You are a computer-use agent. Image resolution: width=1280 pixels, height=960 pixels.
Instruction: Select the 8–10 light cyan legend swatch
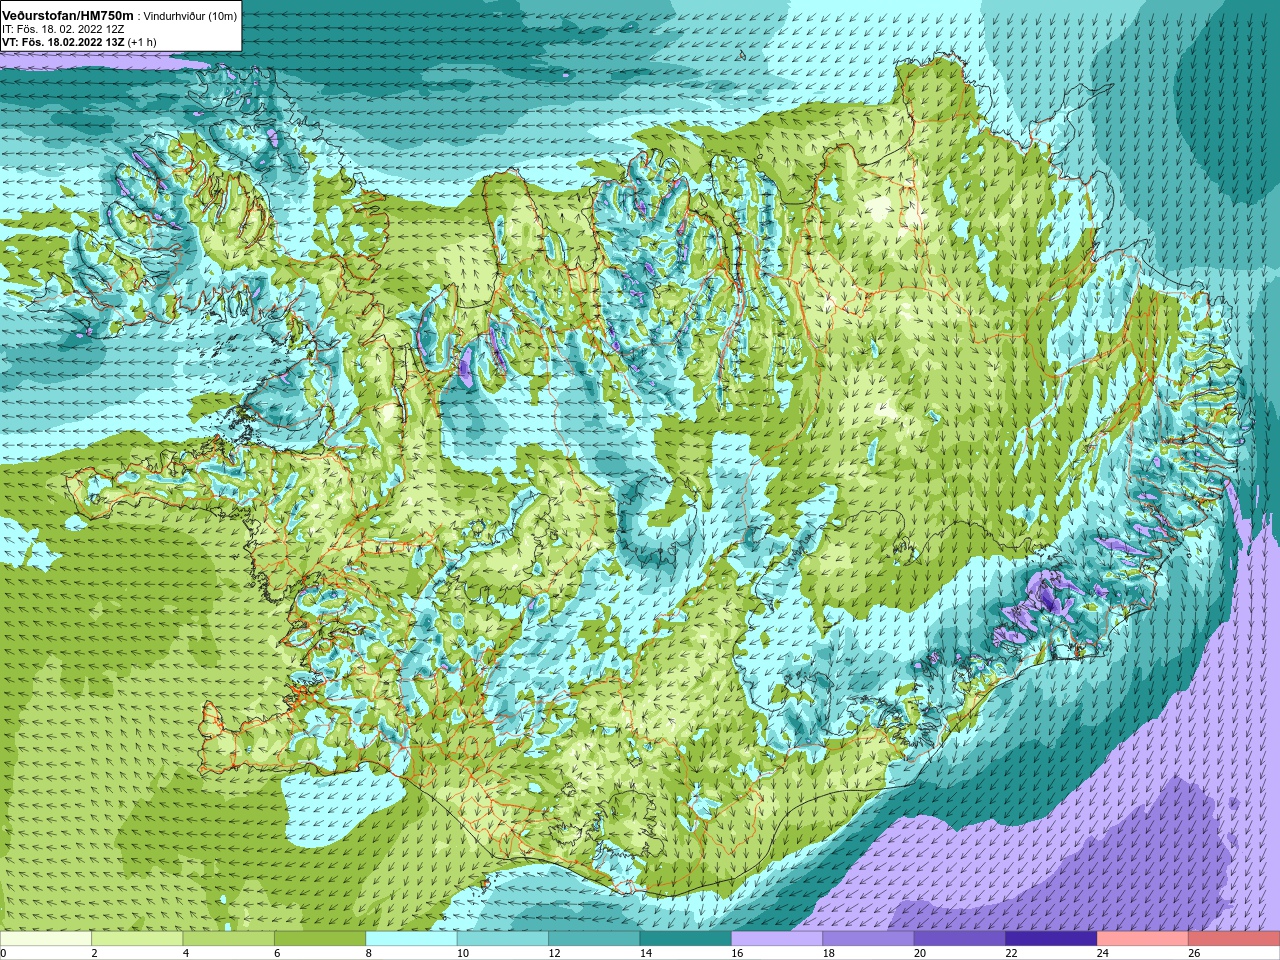point(411,938)
